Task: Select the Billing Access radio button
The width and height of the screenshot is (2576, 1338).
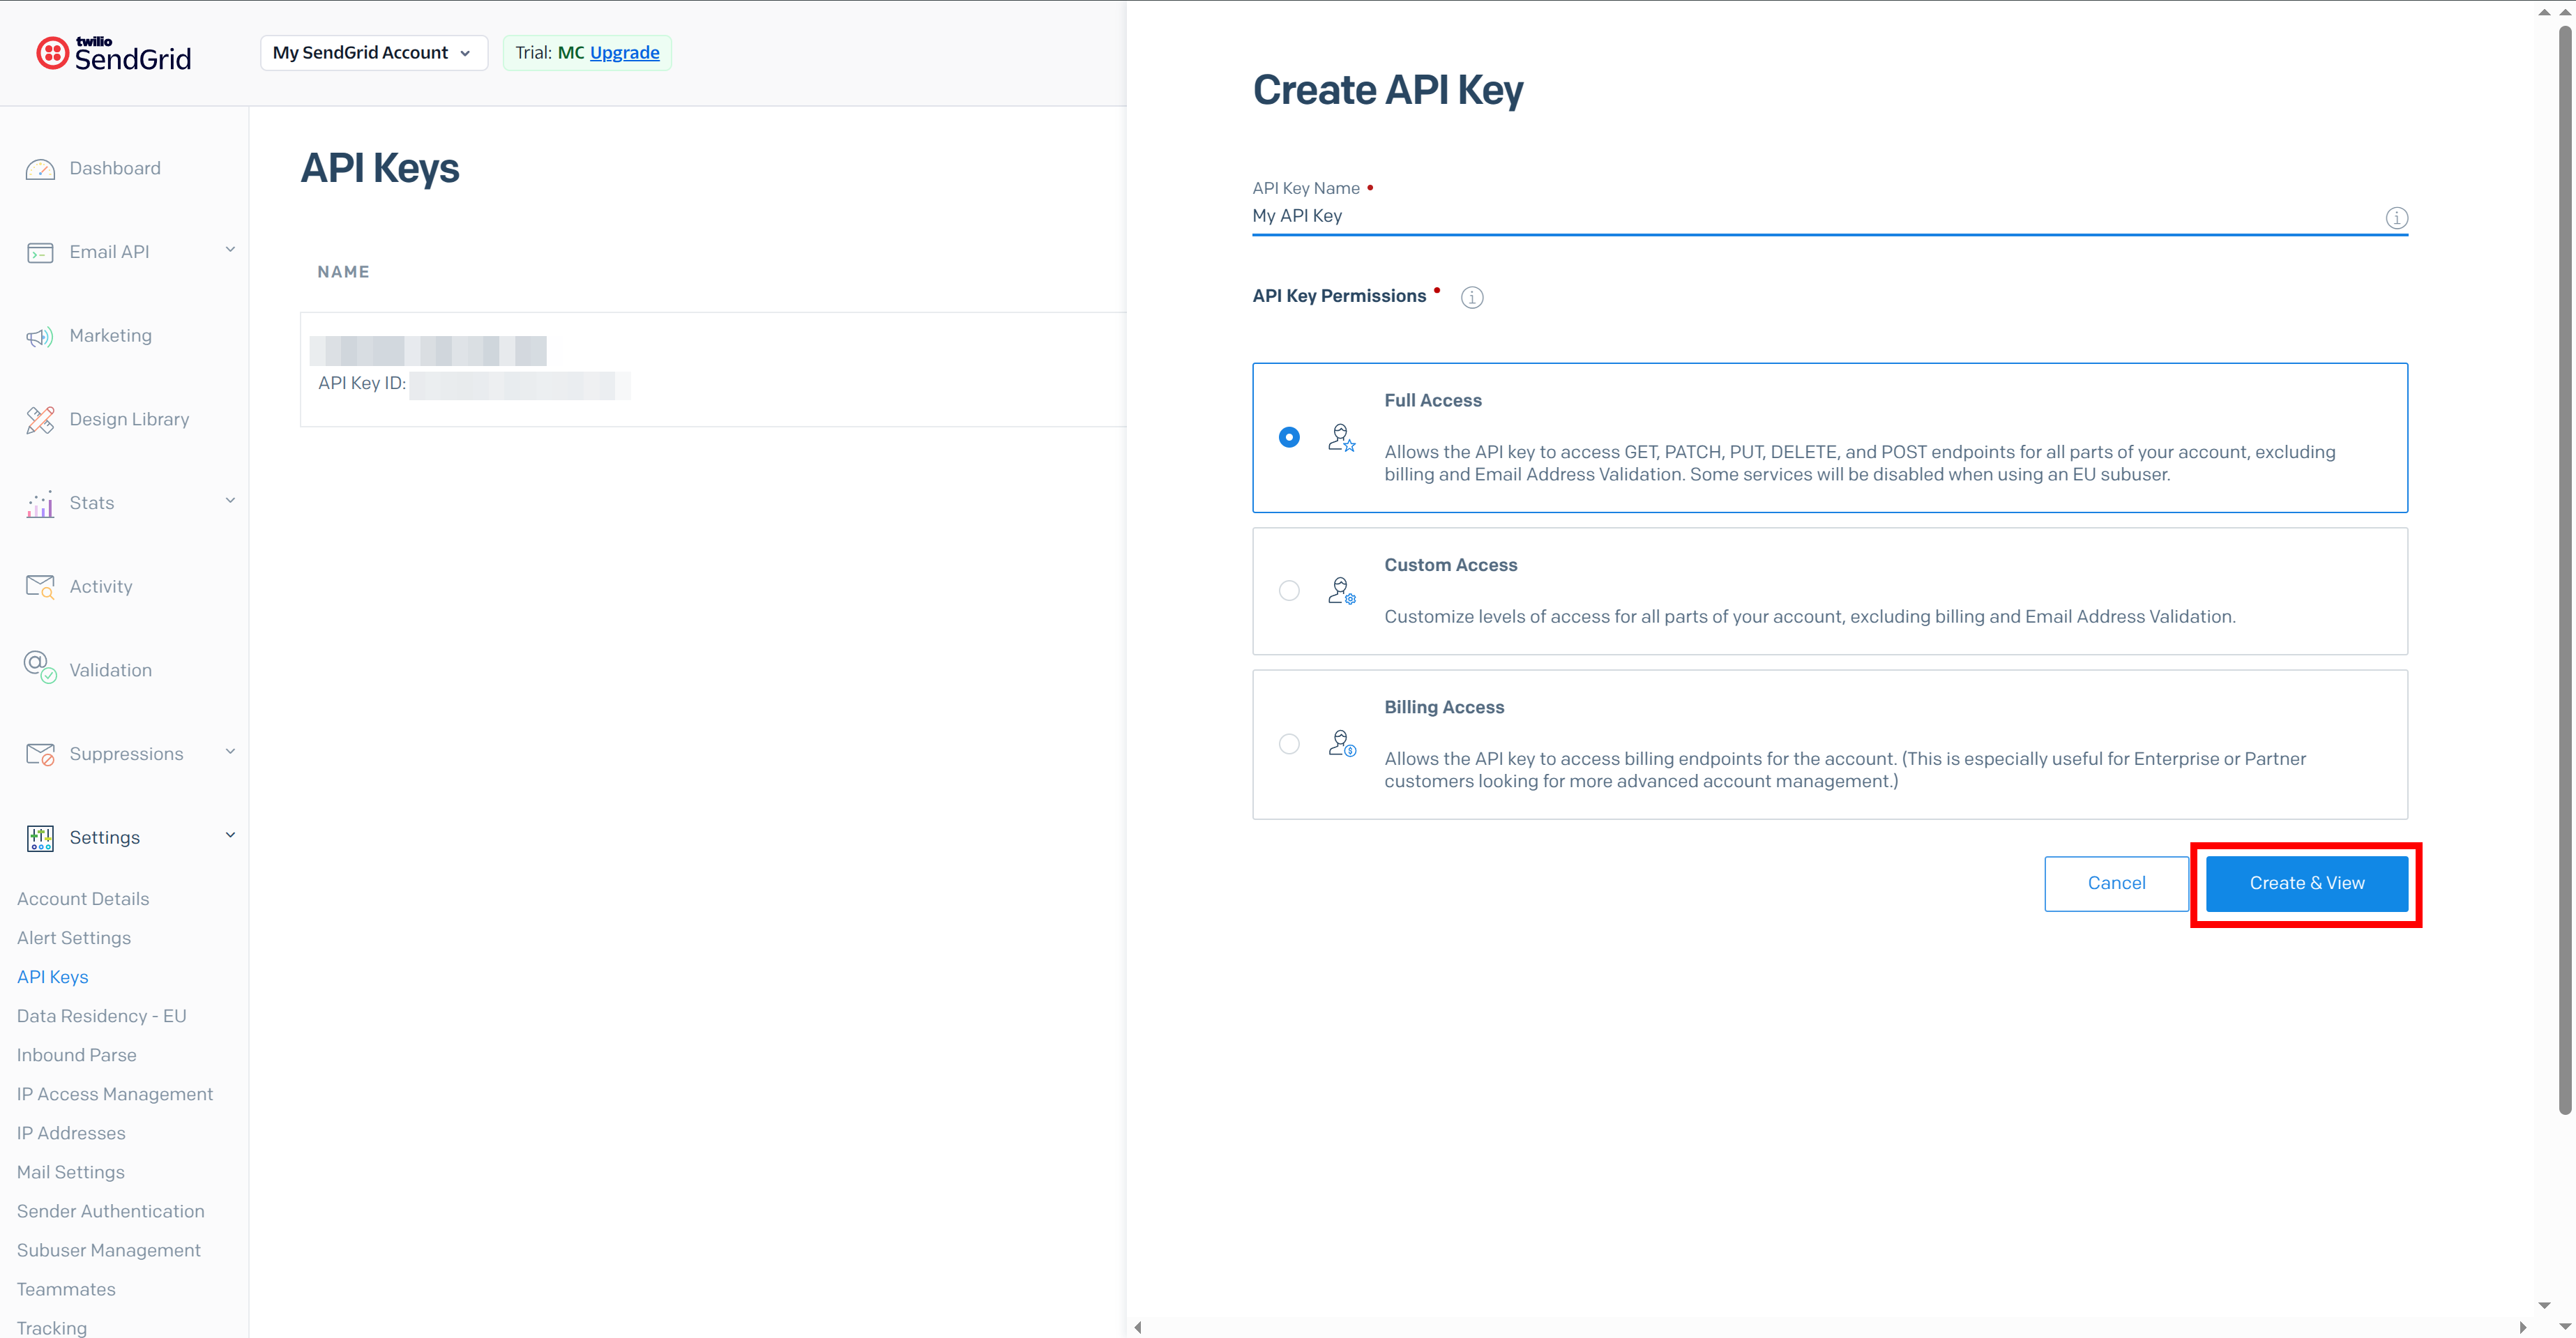Action: tap(1289, 744)
